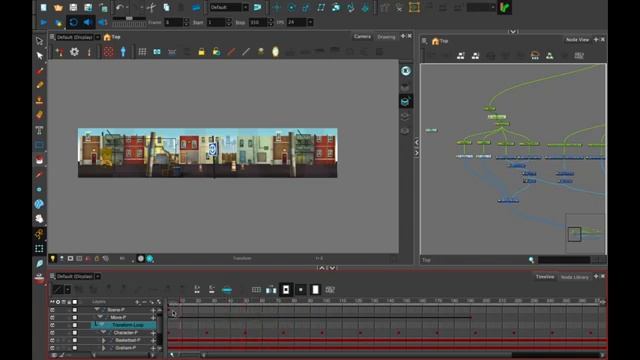This screenshot has height=360, width=640.
Task: Click the undo arrow icon
Action: 119,7
